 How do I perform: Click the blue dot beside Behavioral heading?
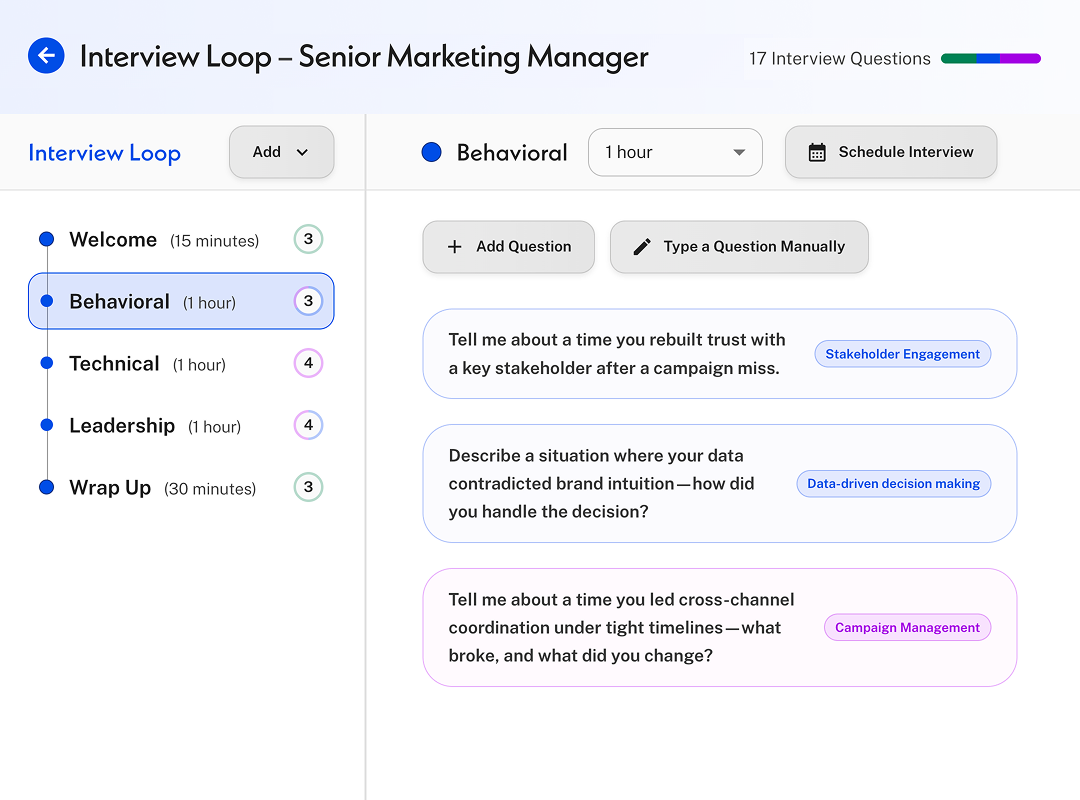click(x=432, y=153)
